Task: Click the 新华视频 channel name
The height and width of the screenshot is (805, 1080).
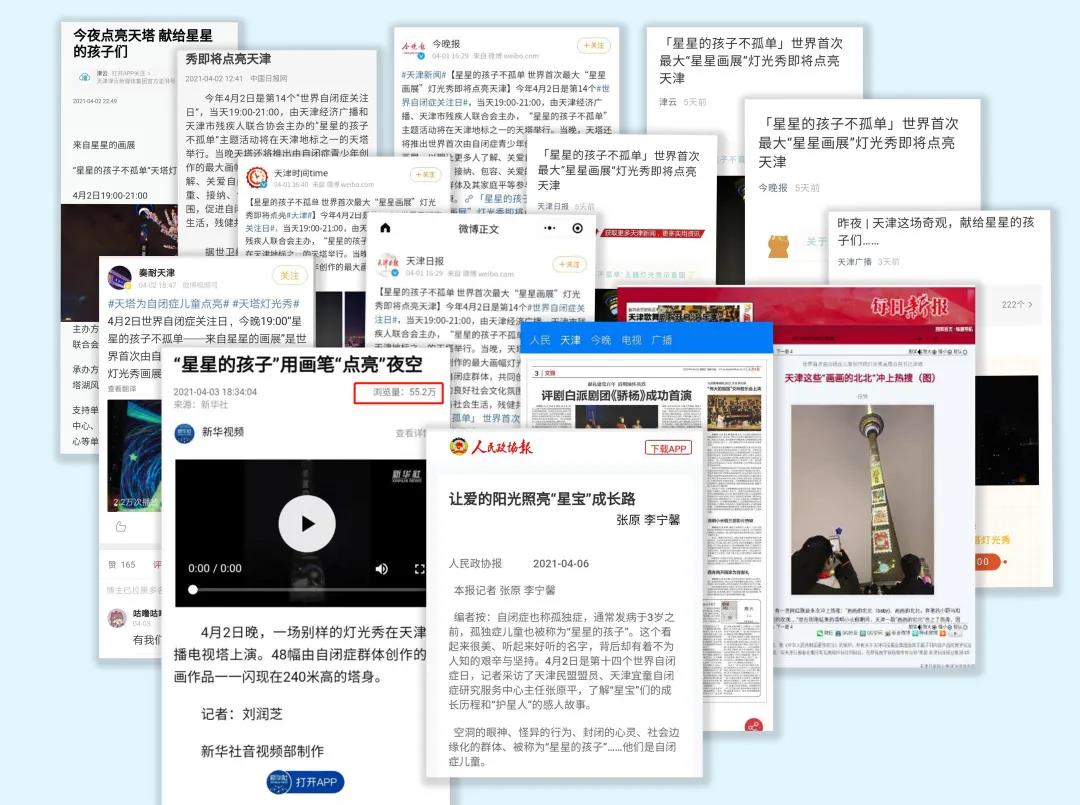Action: pyautogui.click(x=222, y=432)
